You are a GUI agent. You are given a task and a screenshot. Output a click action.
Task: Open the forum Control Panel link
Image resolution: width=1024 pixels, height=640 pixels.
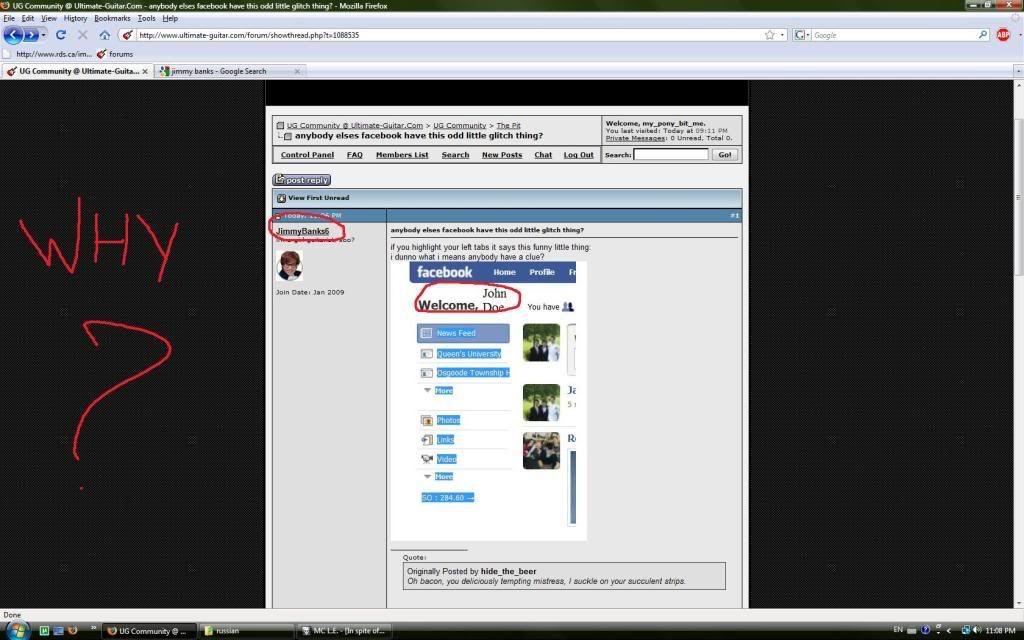[x=307, y=155]
